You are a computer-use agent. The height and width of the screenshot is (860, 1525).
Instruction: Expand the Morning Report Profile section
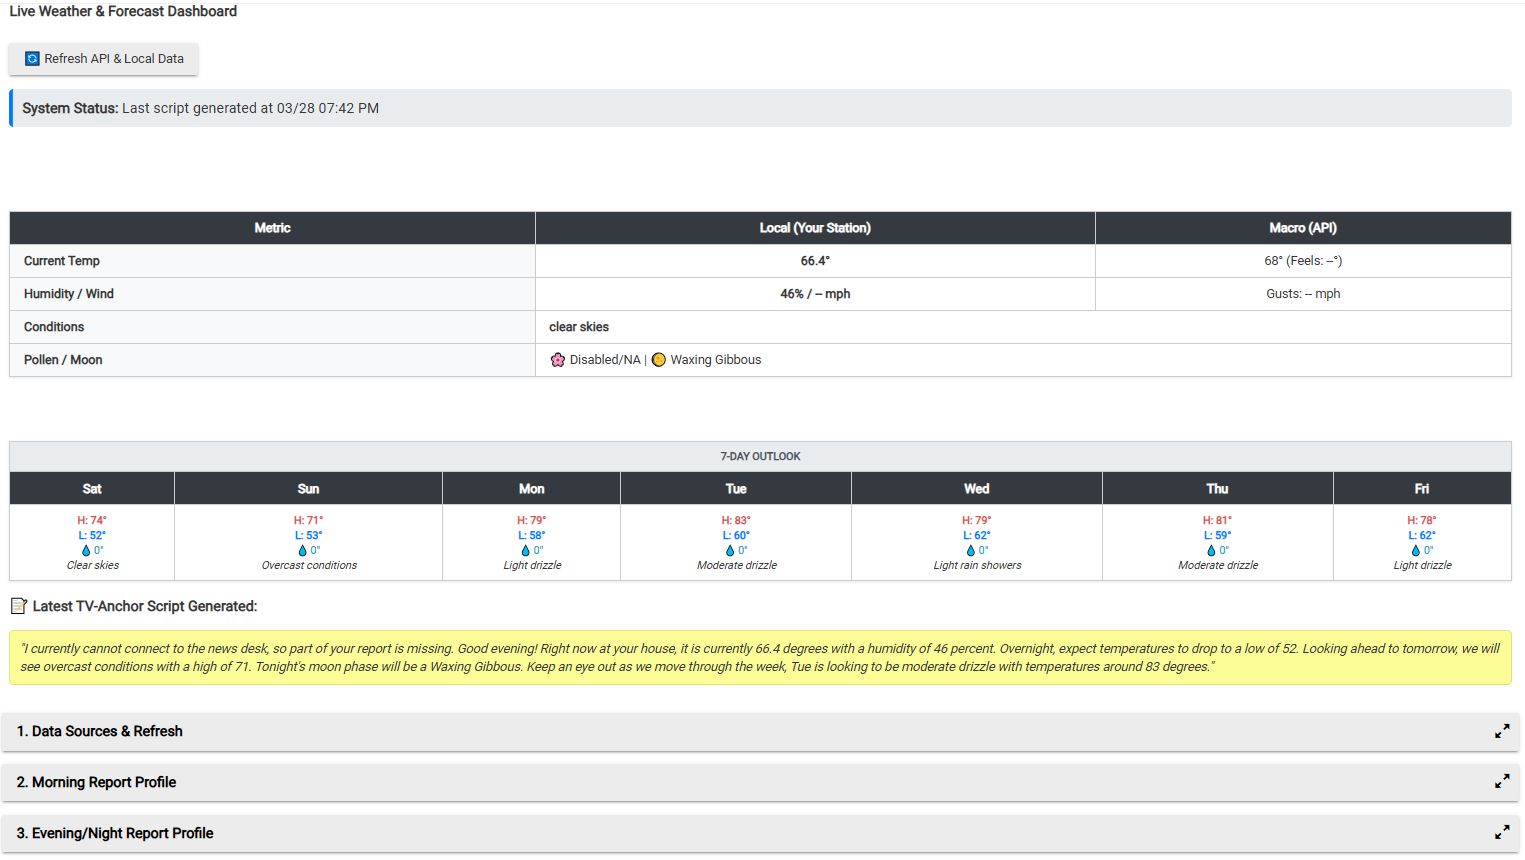[x=96, y=783]
